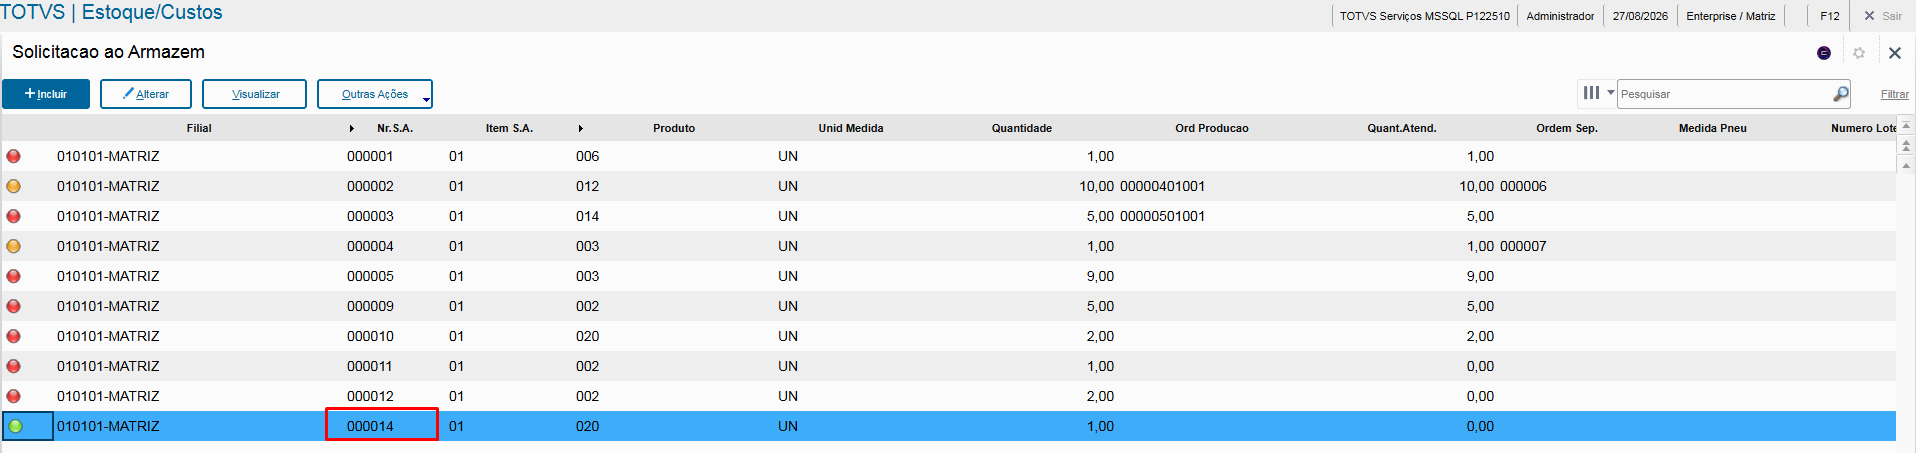Open the column layout icon
Image resolution: width=1916 pixels, height=453 pixels.
click(x=1591, y=93)
